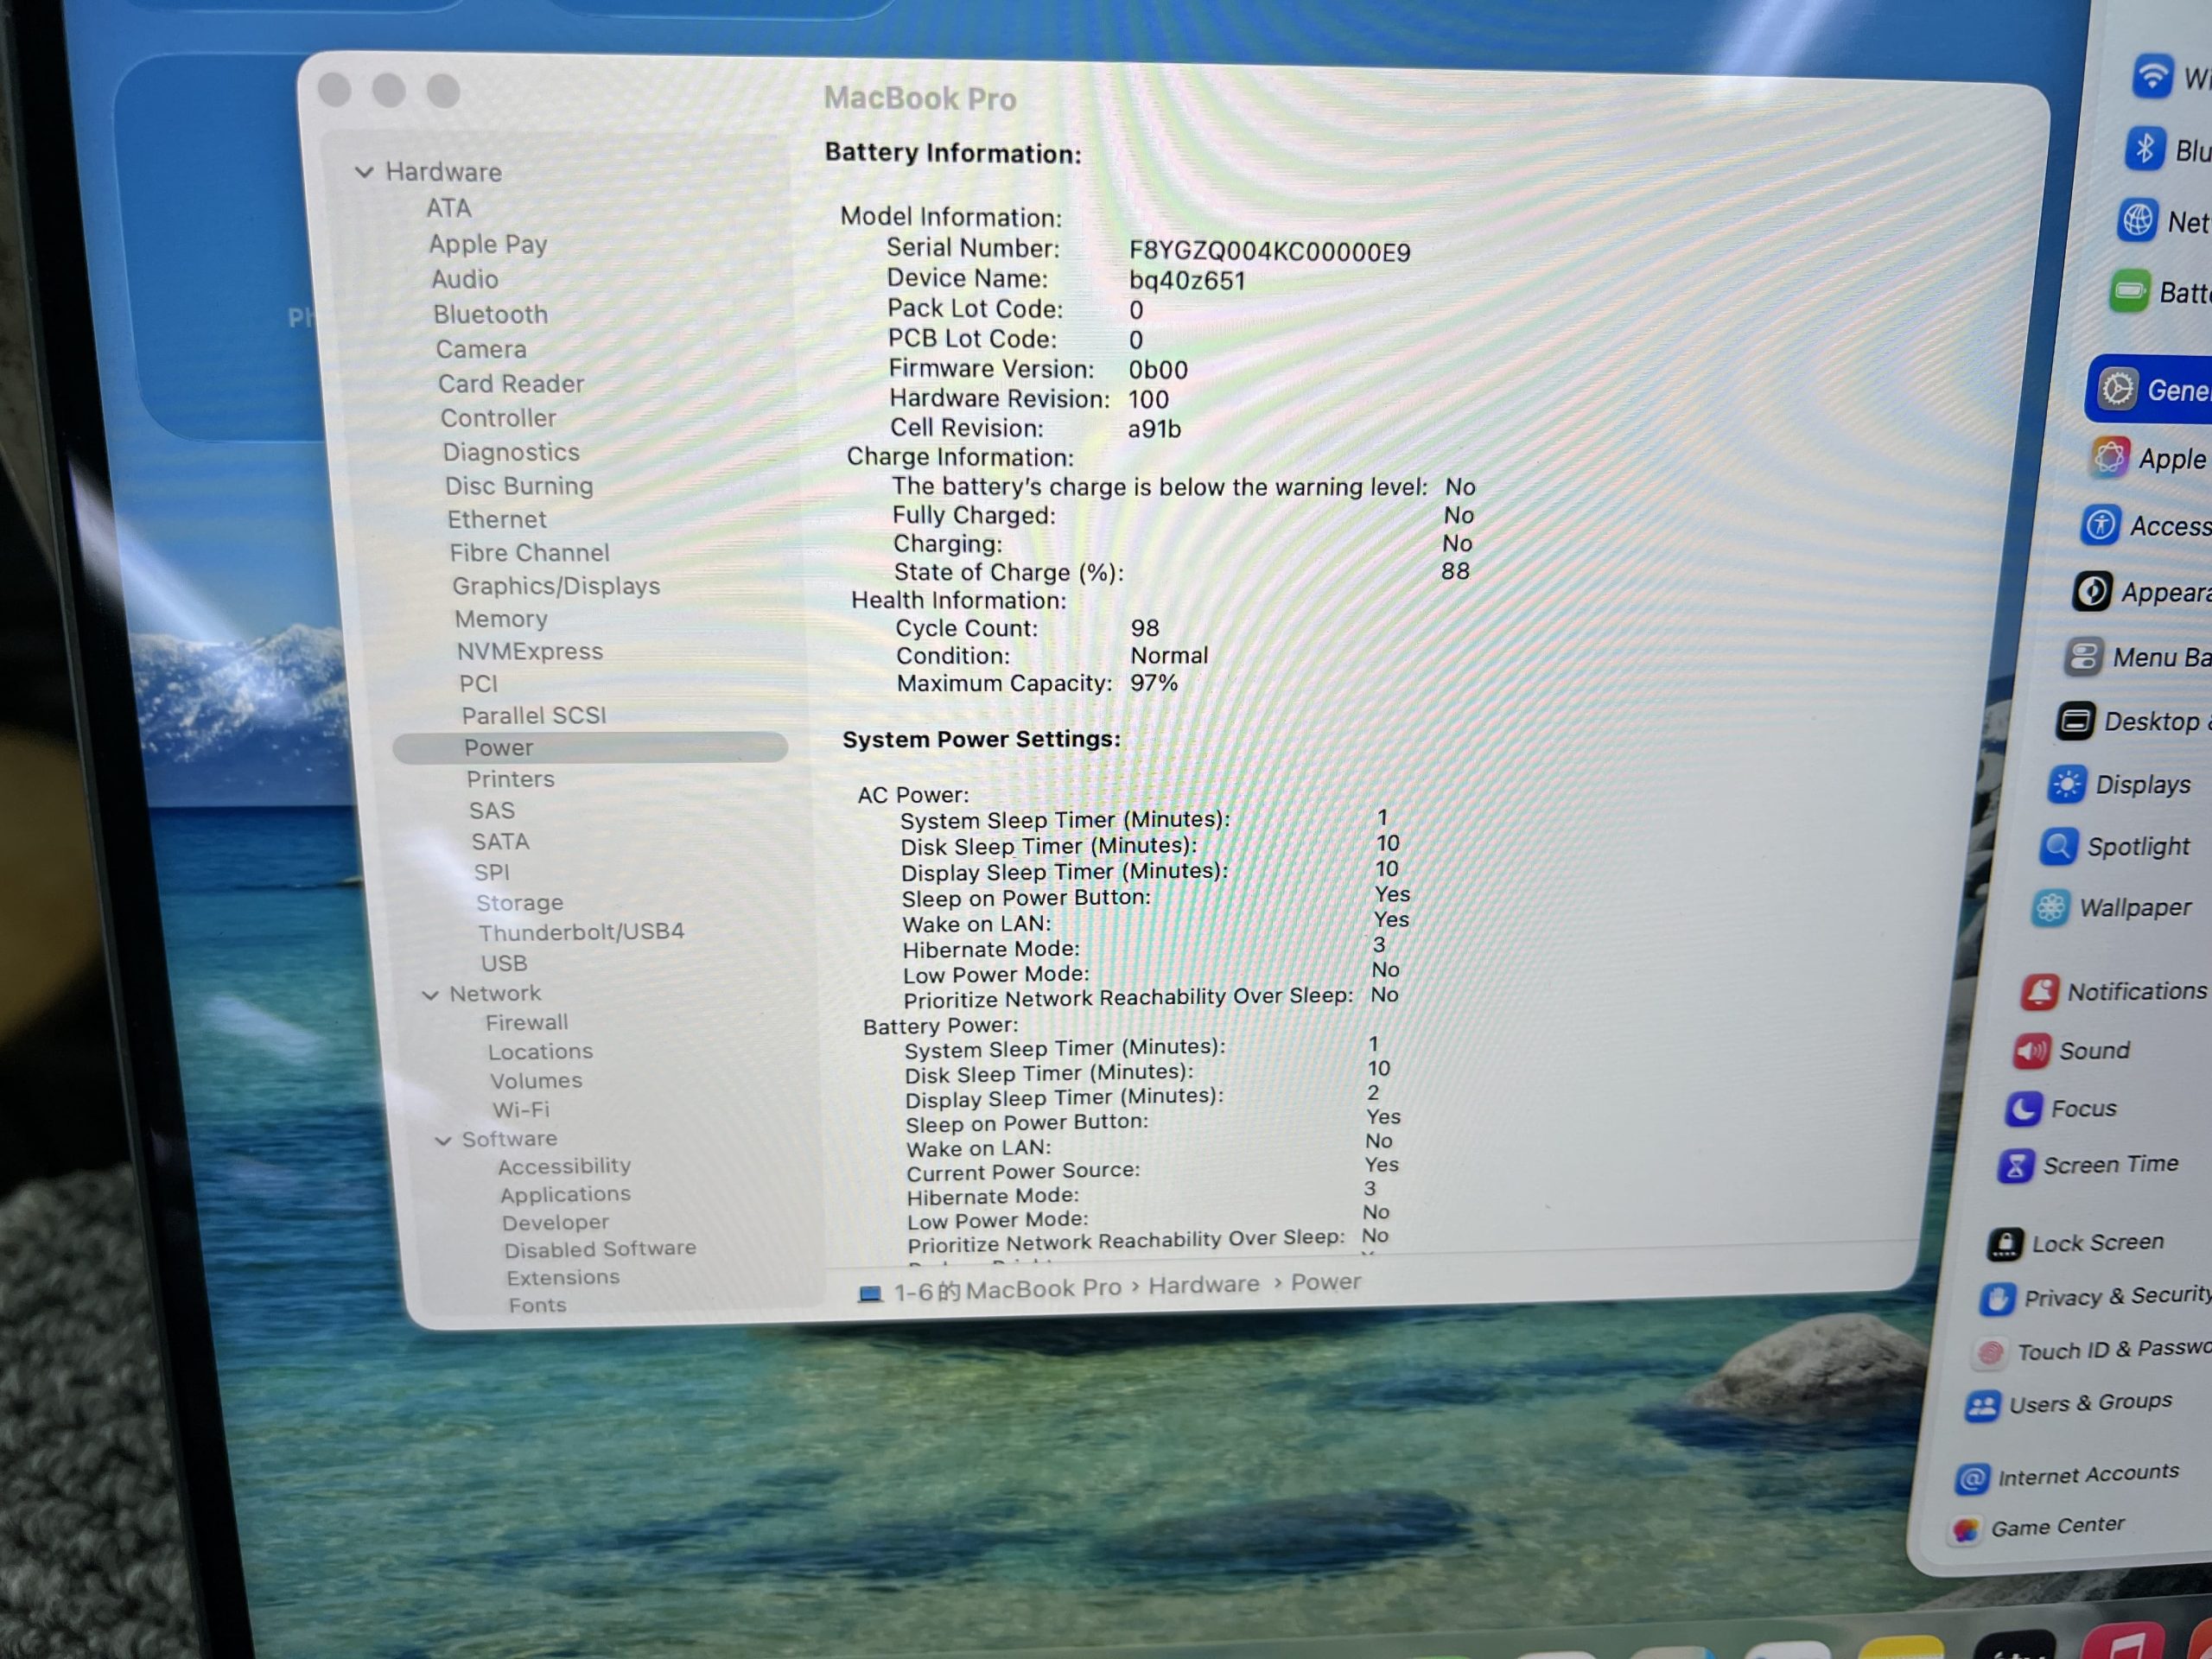Select Applications under Software
This screenshot has height=1659, width=2212.
pyautogui.click(x=565, y=1195)
